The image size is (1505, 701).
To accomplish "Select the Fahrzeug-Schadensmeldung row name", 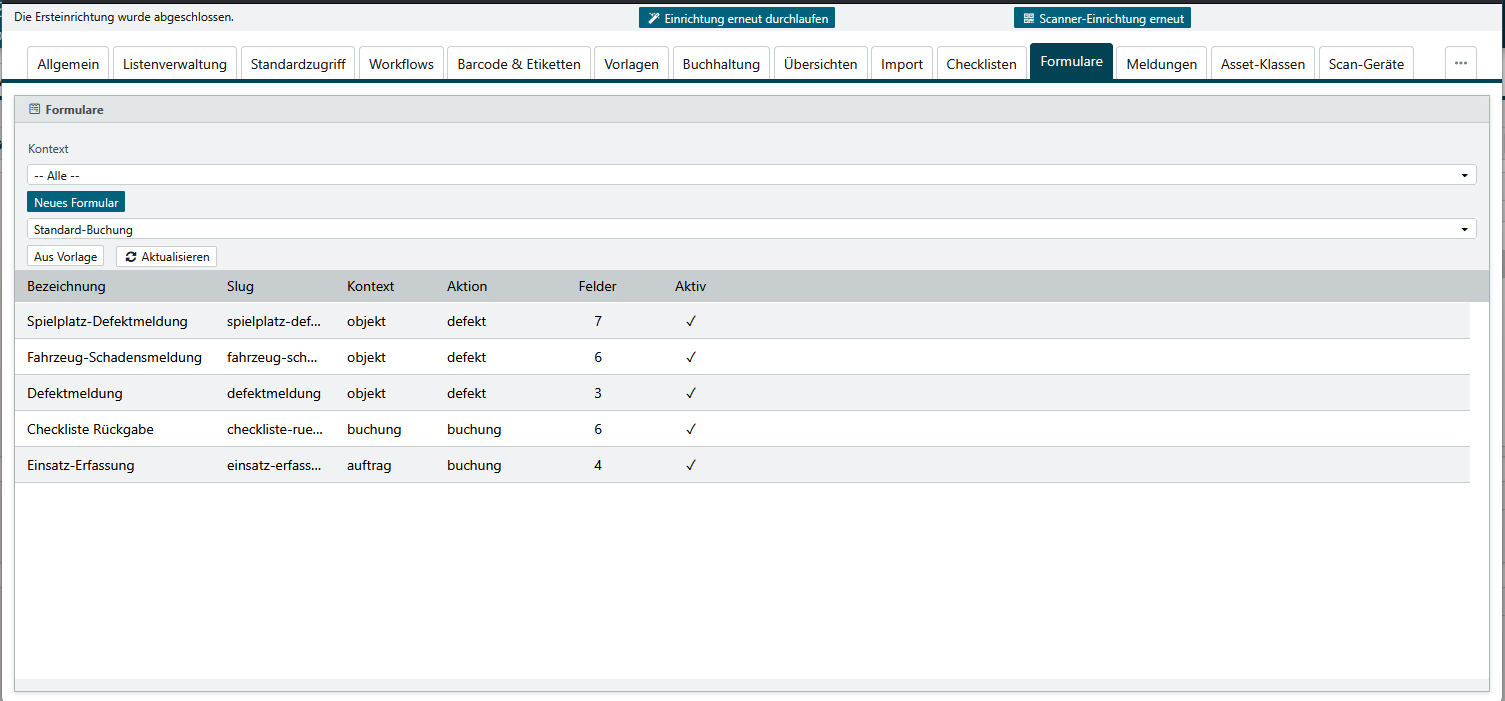I will click(x=114, y=357).
